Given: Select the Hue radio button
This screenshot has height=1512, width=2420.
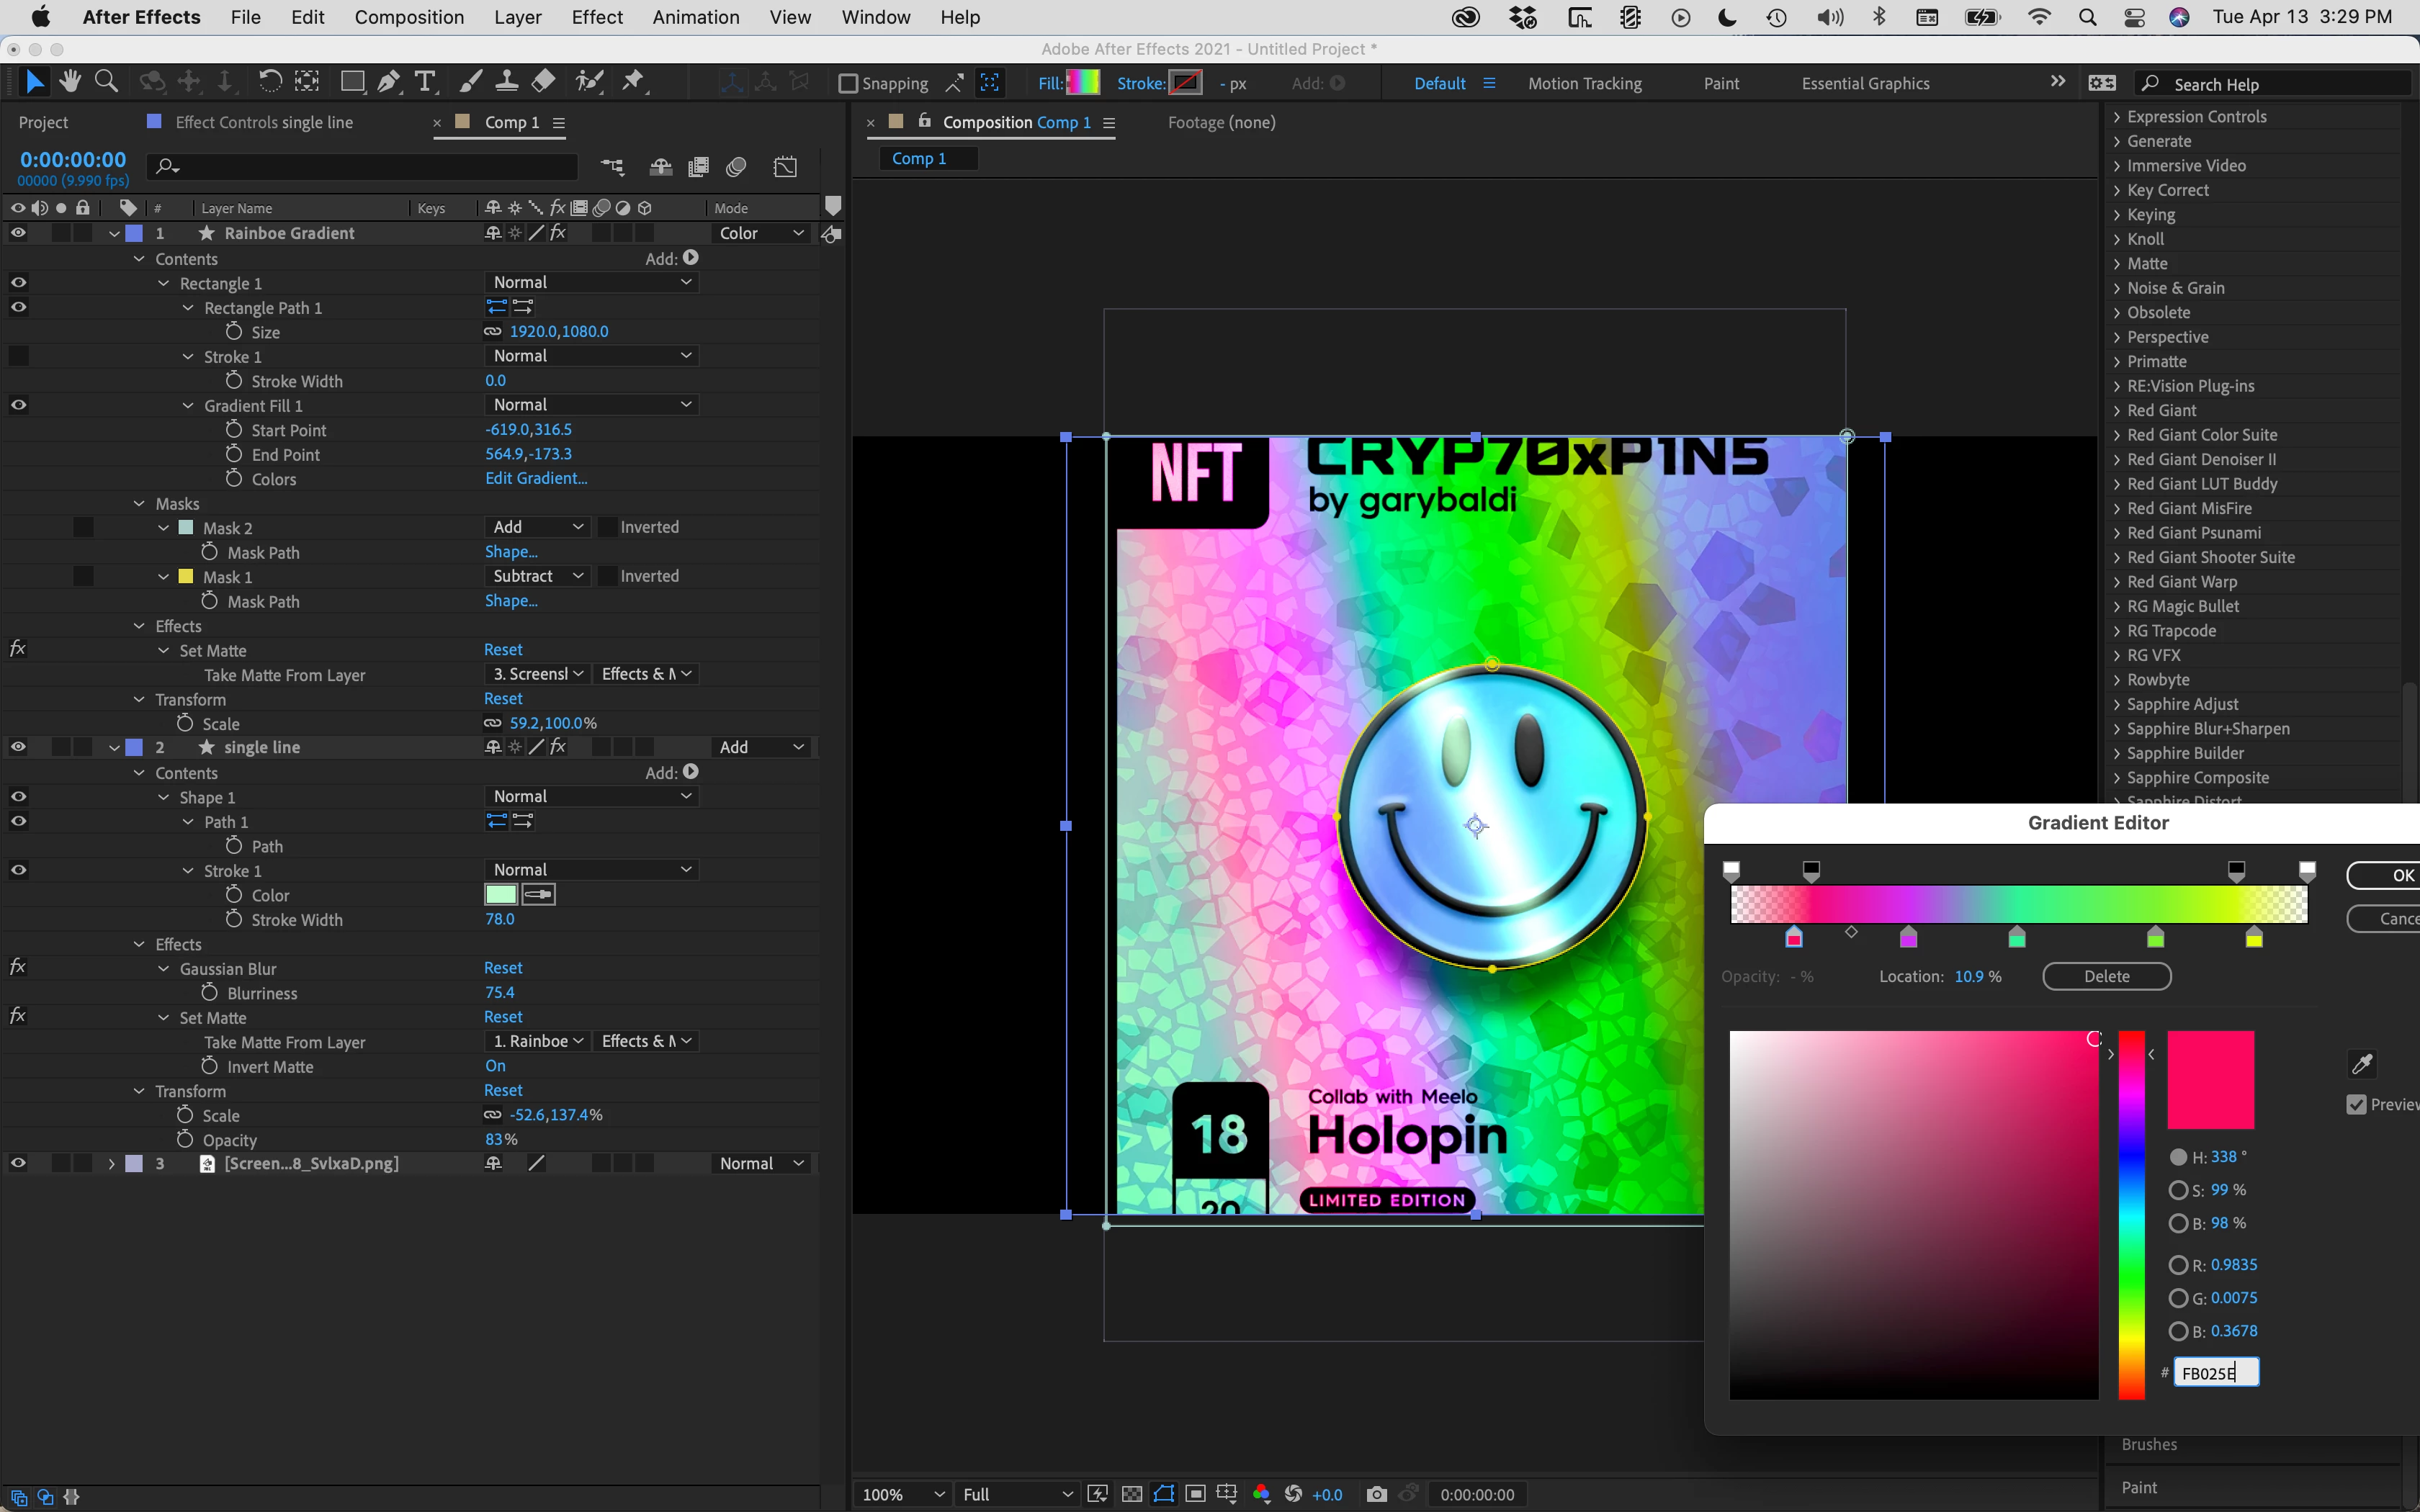Looking at the screenshot, I should (x=2178, y=1157).
